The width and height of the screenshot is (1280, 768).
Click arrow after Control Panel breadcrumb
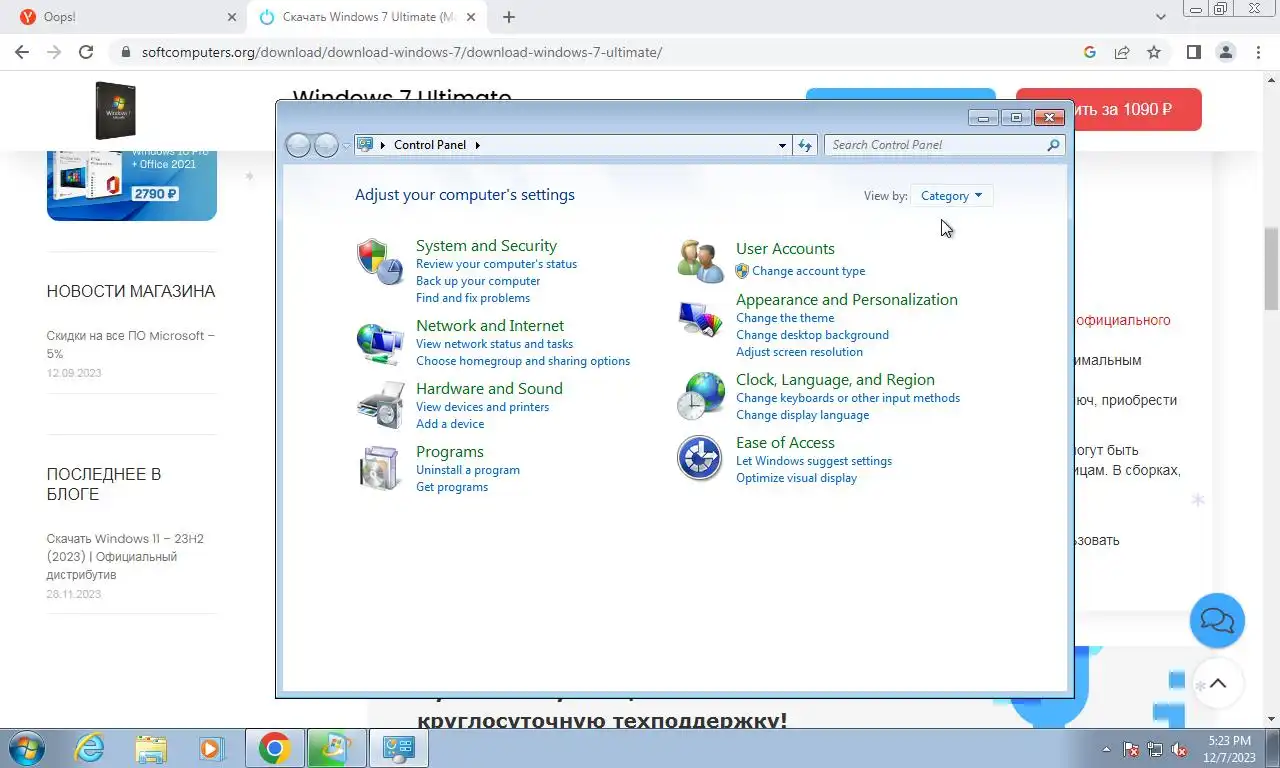click(477, 145)
